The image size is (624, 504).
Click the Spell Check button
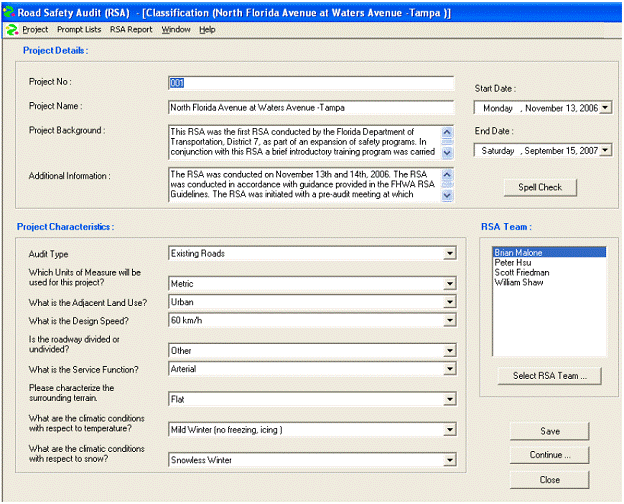point(540,187)
